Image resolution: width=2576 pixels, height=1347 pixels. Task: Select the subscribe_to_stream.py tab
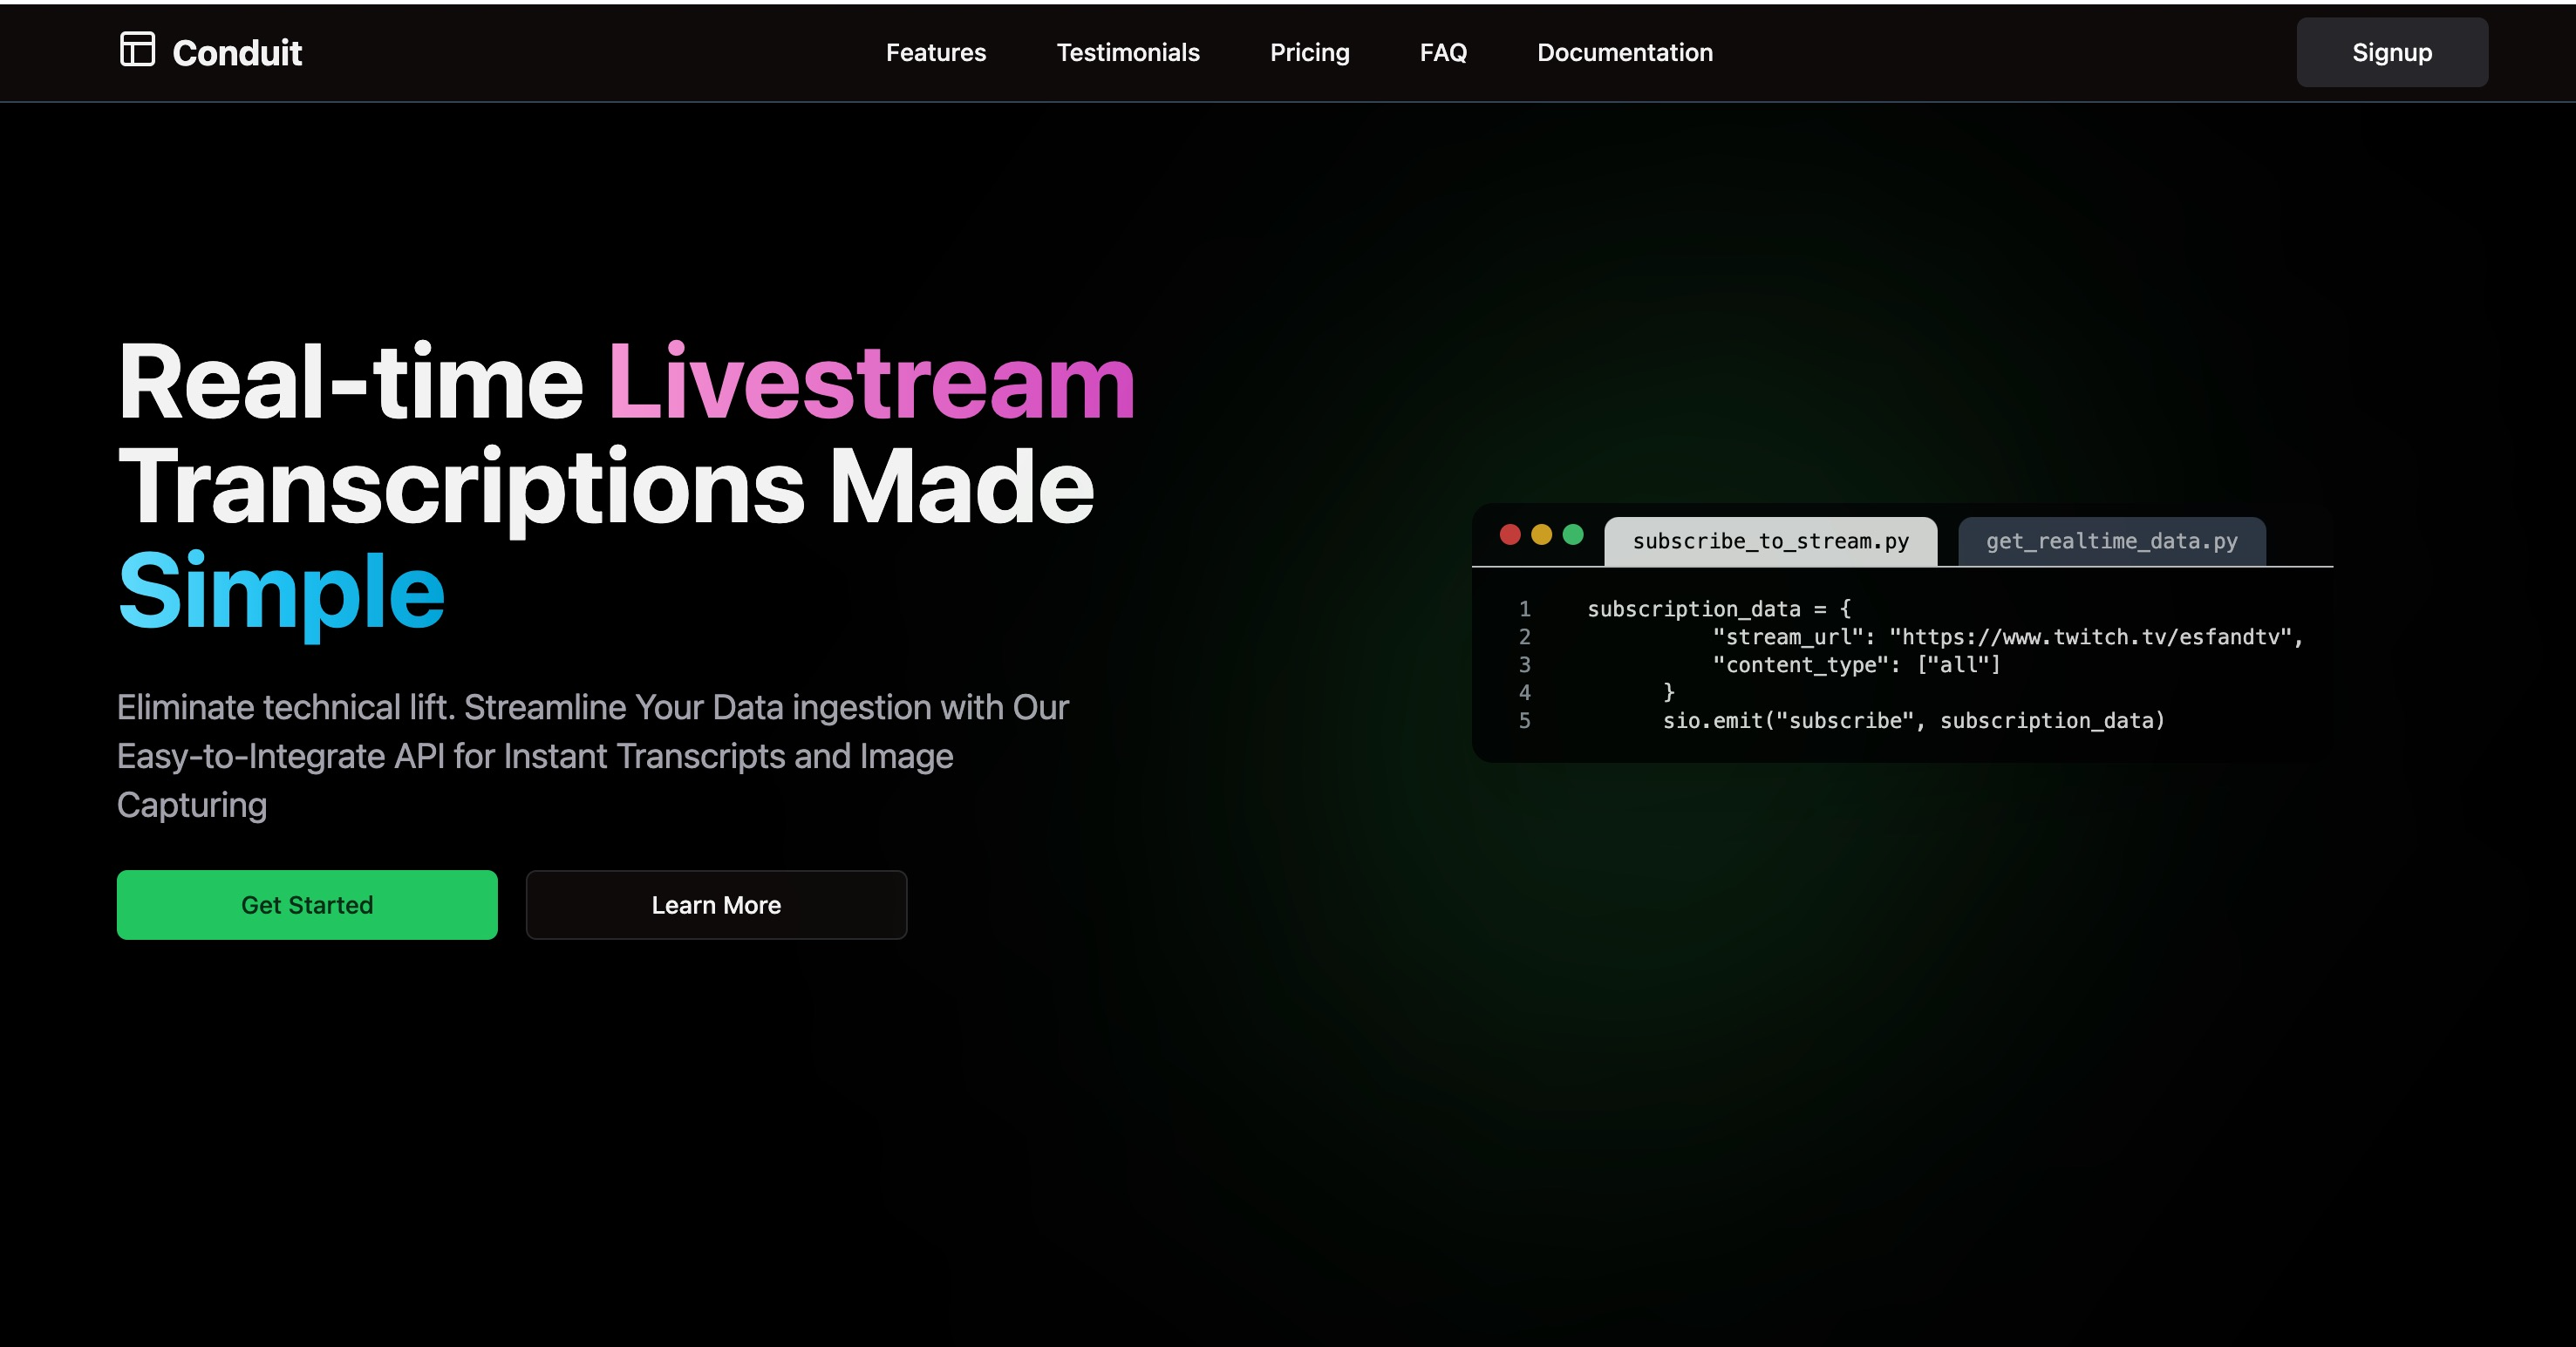pyautogui.click(x=1770, y=542)
